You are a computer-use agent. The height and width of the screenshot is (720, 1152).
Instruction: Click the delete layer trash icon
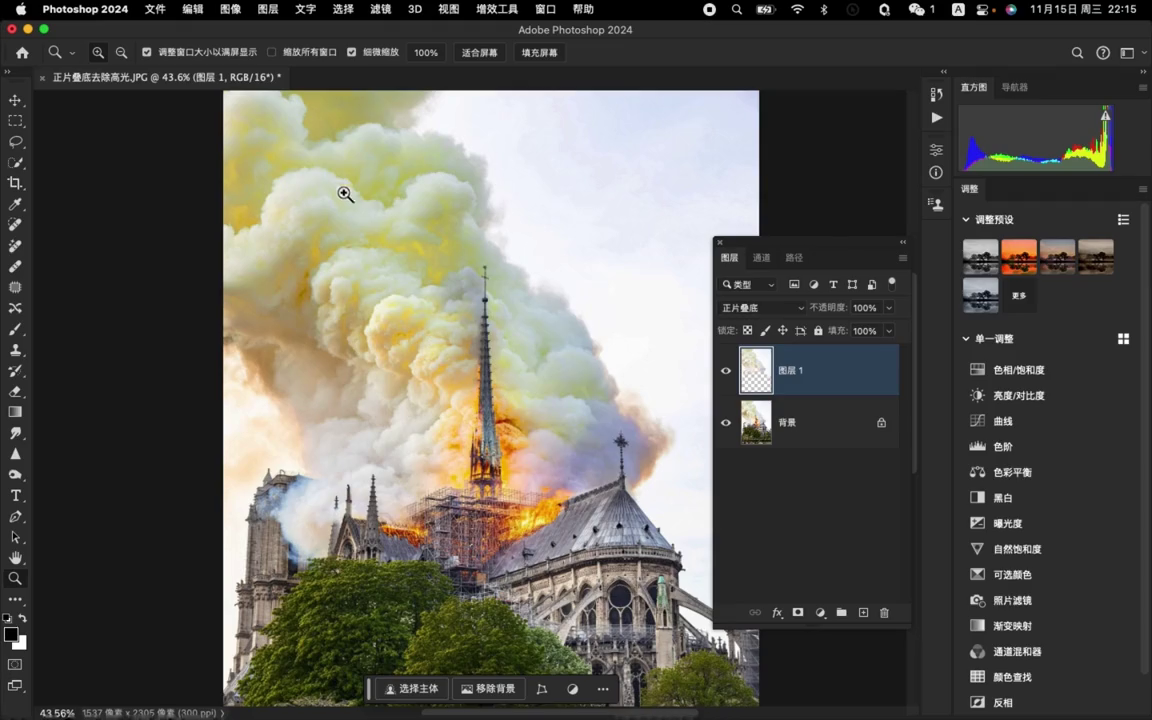pyautogui.click(x=884, y=613)
